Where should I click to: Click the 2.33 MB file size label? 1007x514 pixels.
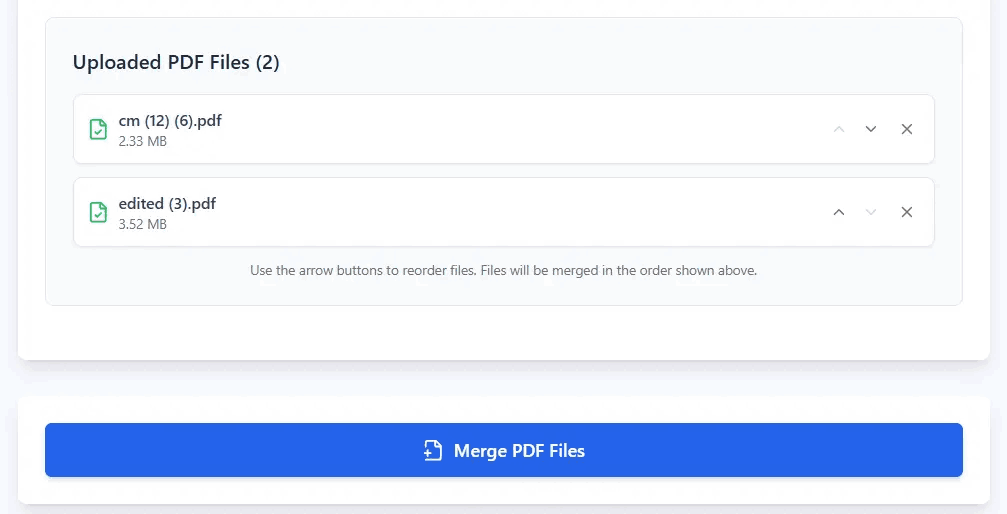[142, 142]
